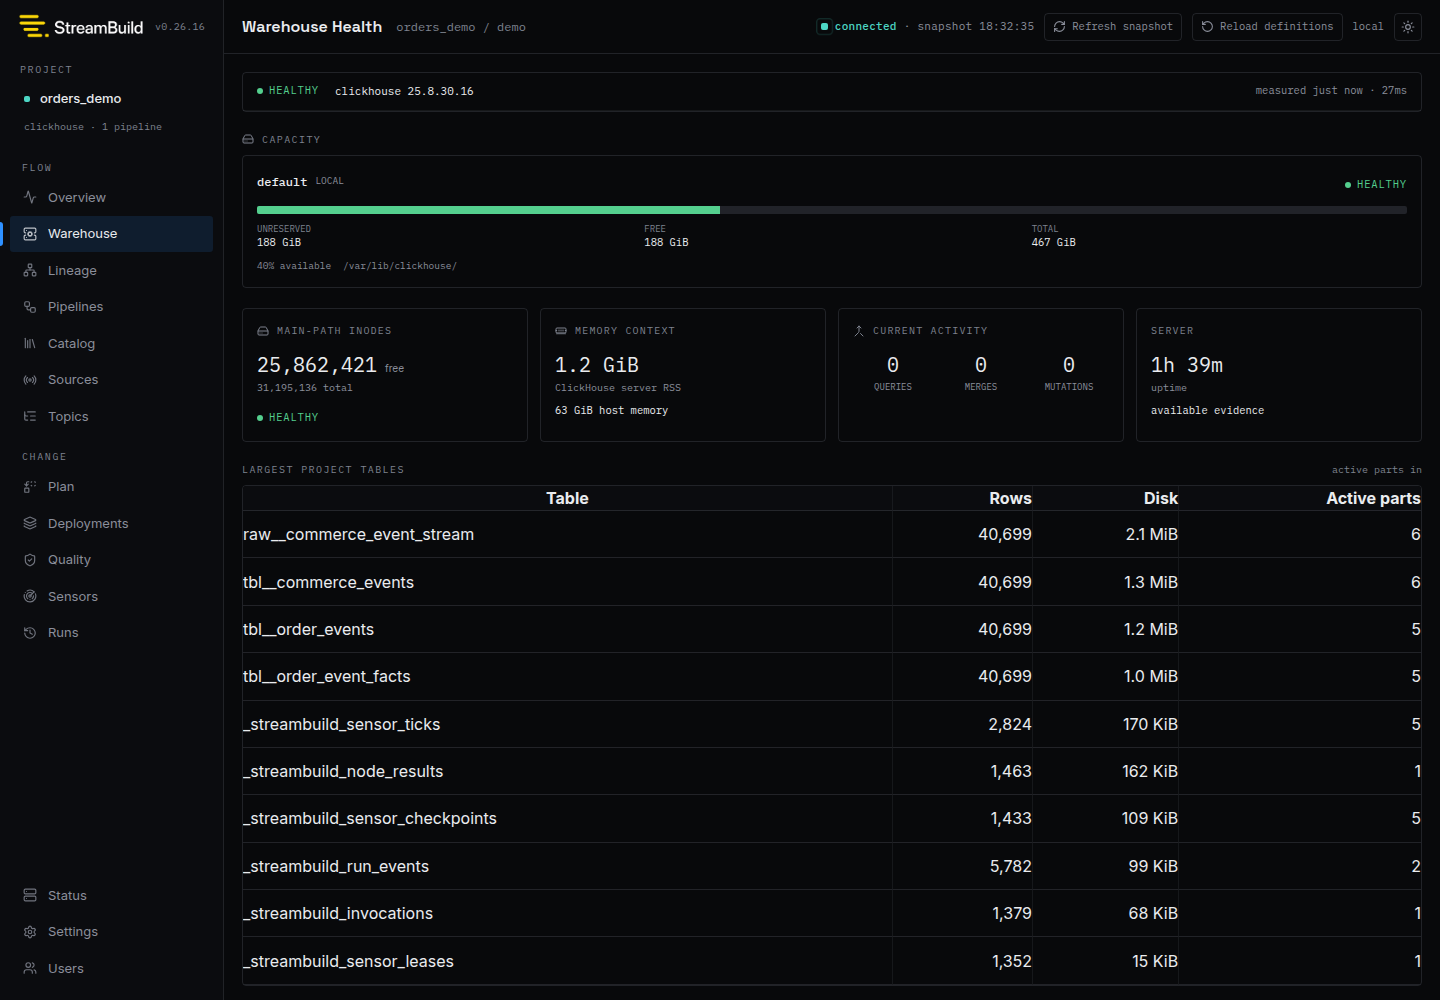Click the snapshot 18:32:35 timestamp
The image size is (1440, 1000).
[x=976, y=27]
